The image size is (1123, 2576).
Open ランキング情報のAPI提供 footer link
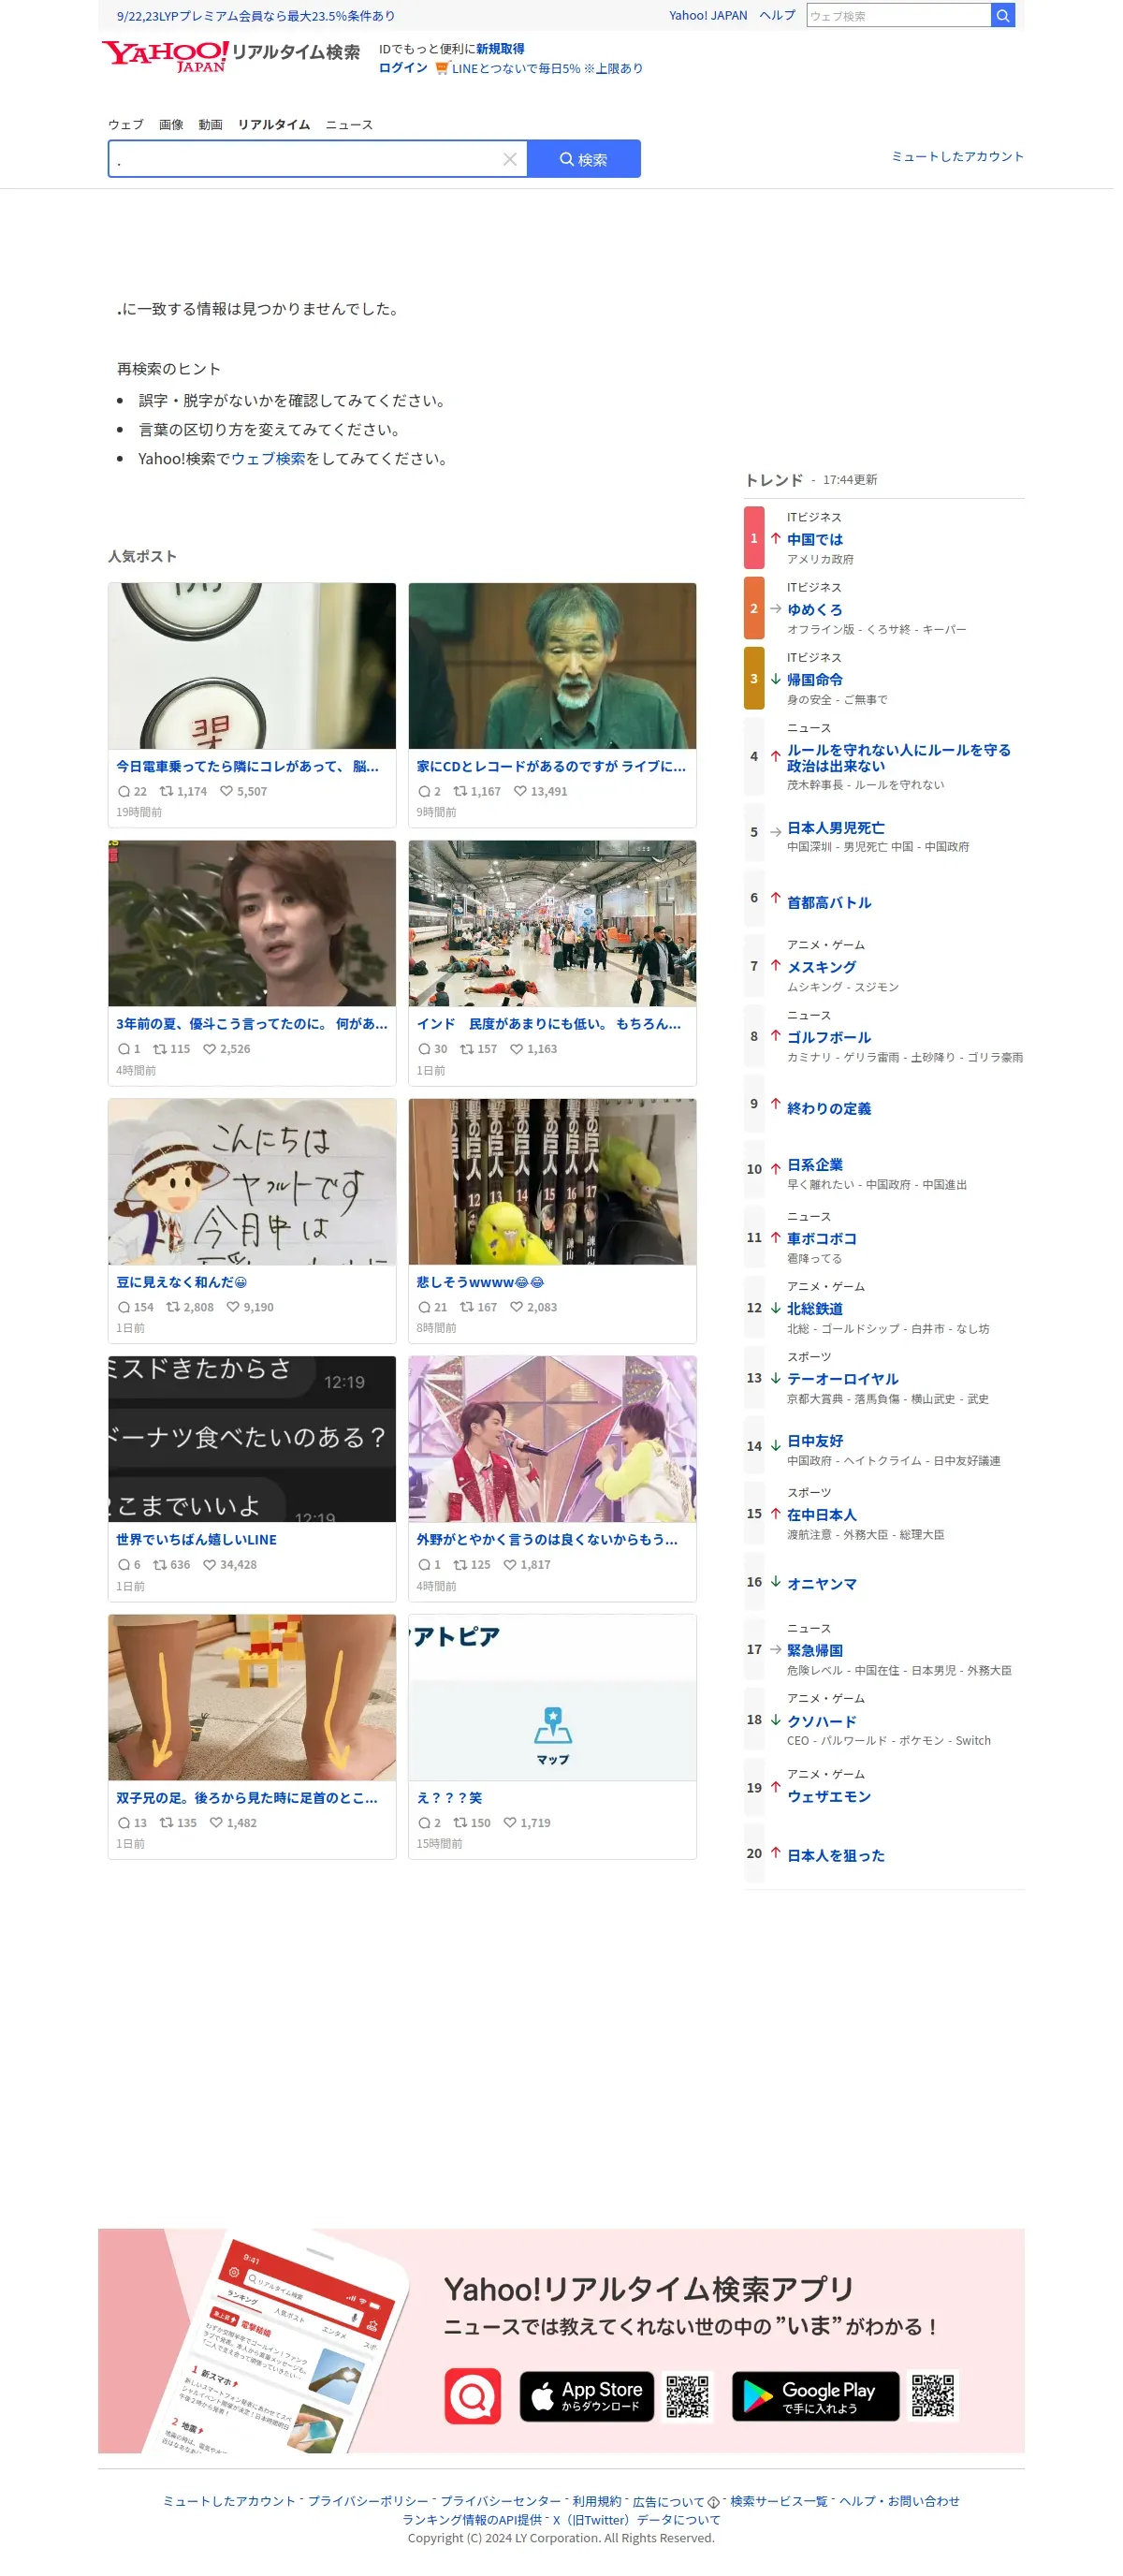[472, 2520]
